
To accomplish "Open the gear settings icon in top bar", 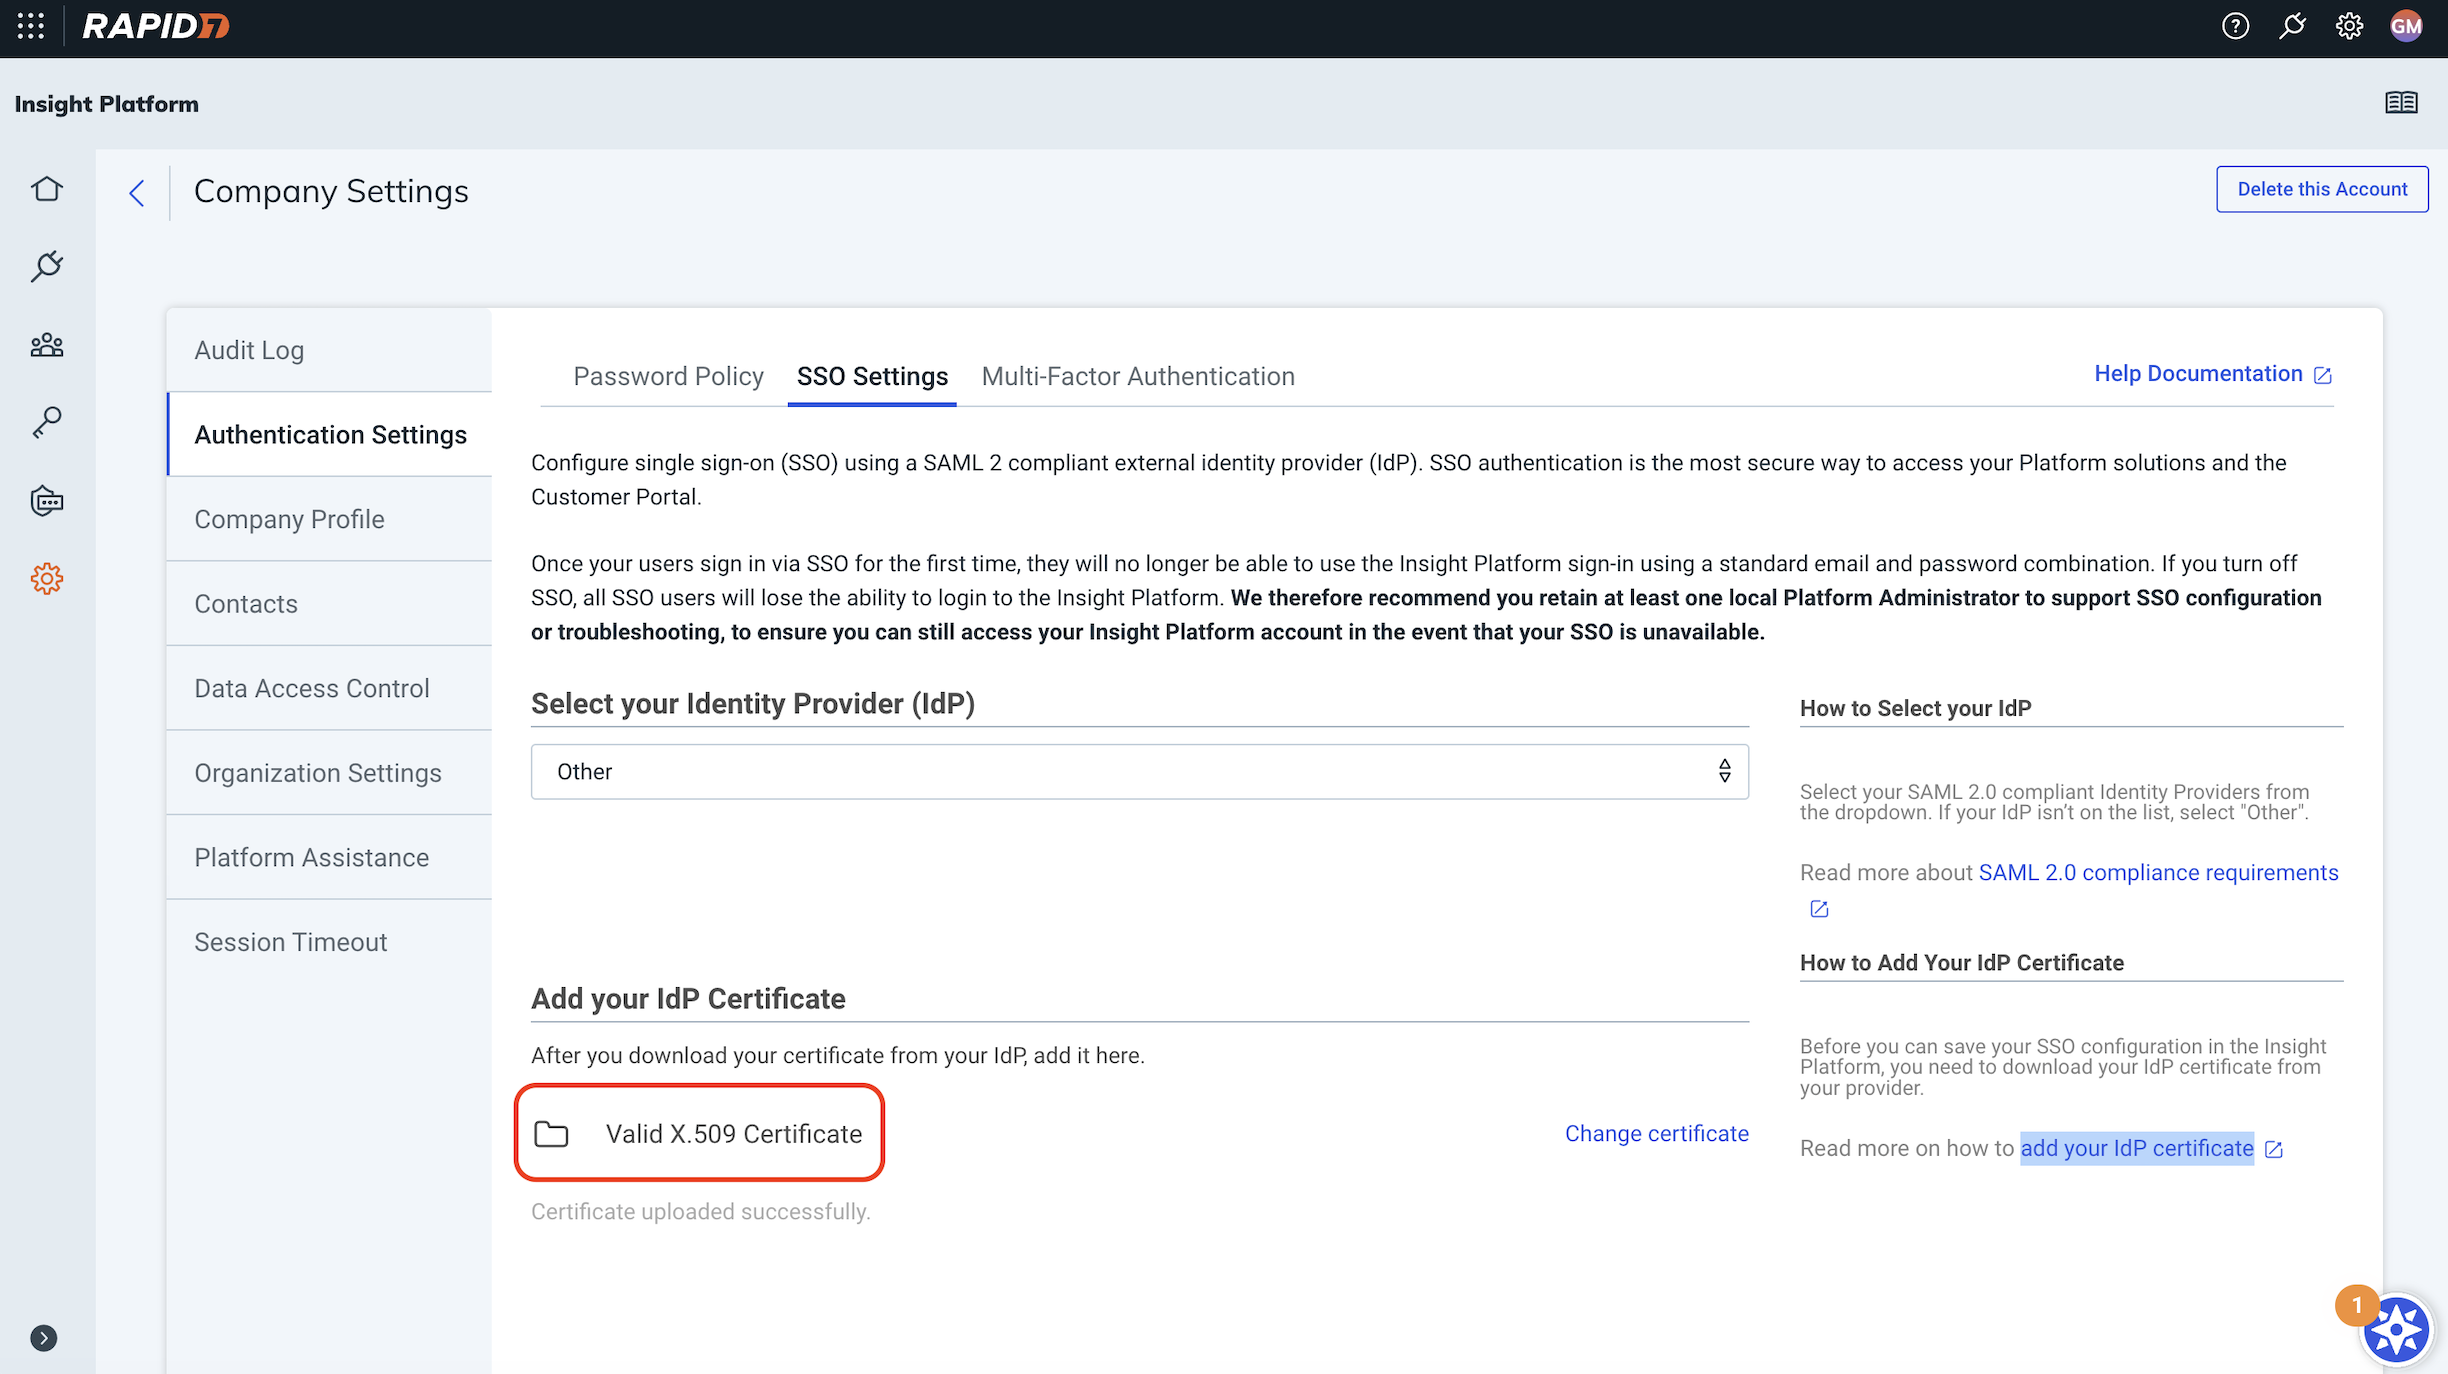I will [2349, 26].
